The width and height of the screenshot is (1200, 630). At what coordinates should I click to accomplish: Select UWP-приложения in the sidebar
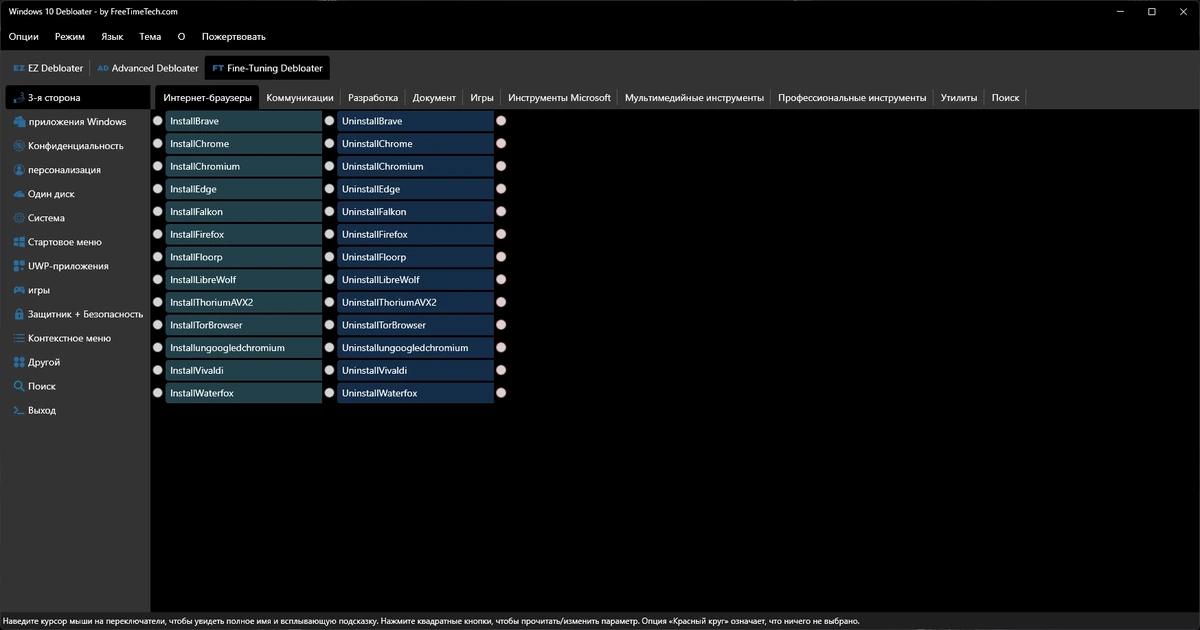[x=77, y=266]
